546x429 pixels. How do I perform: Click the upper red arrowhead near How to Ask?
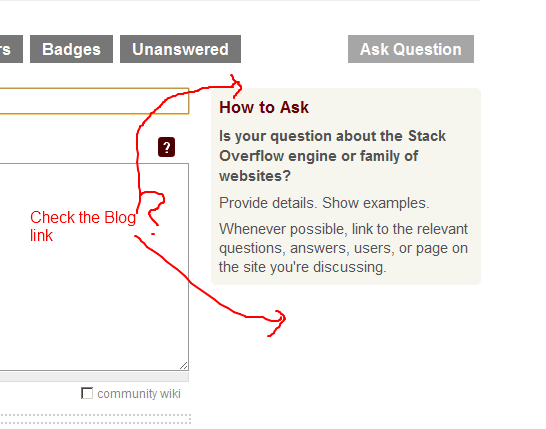236,85
